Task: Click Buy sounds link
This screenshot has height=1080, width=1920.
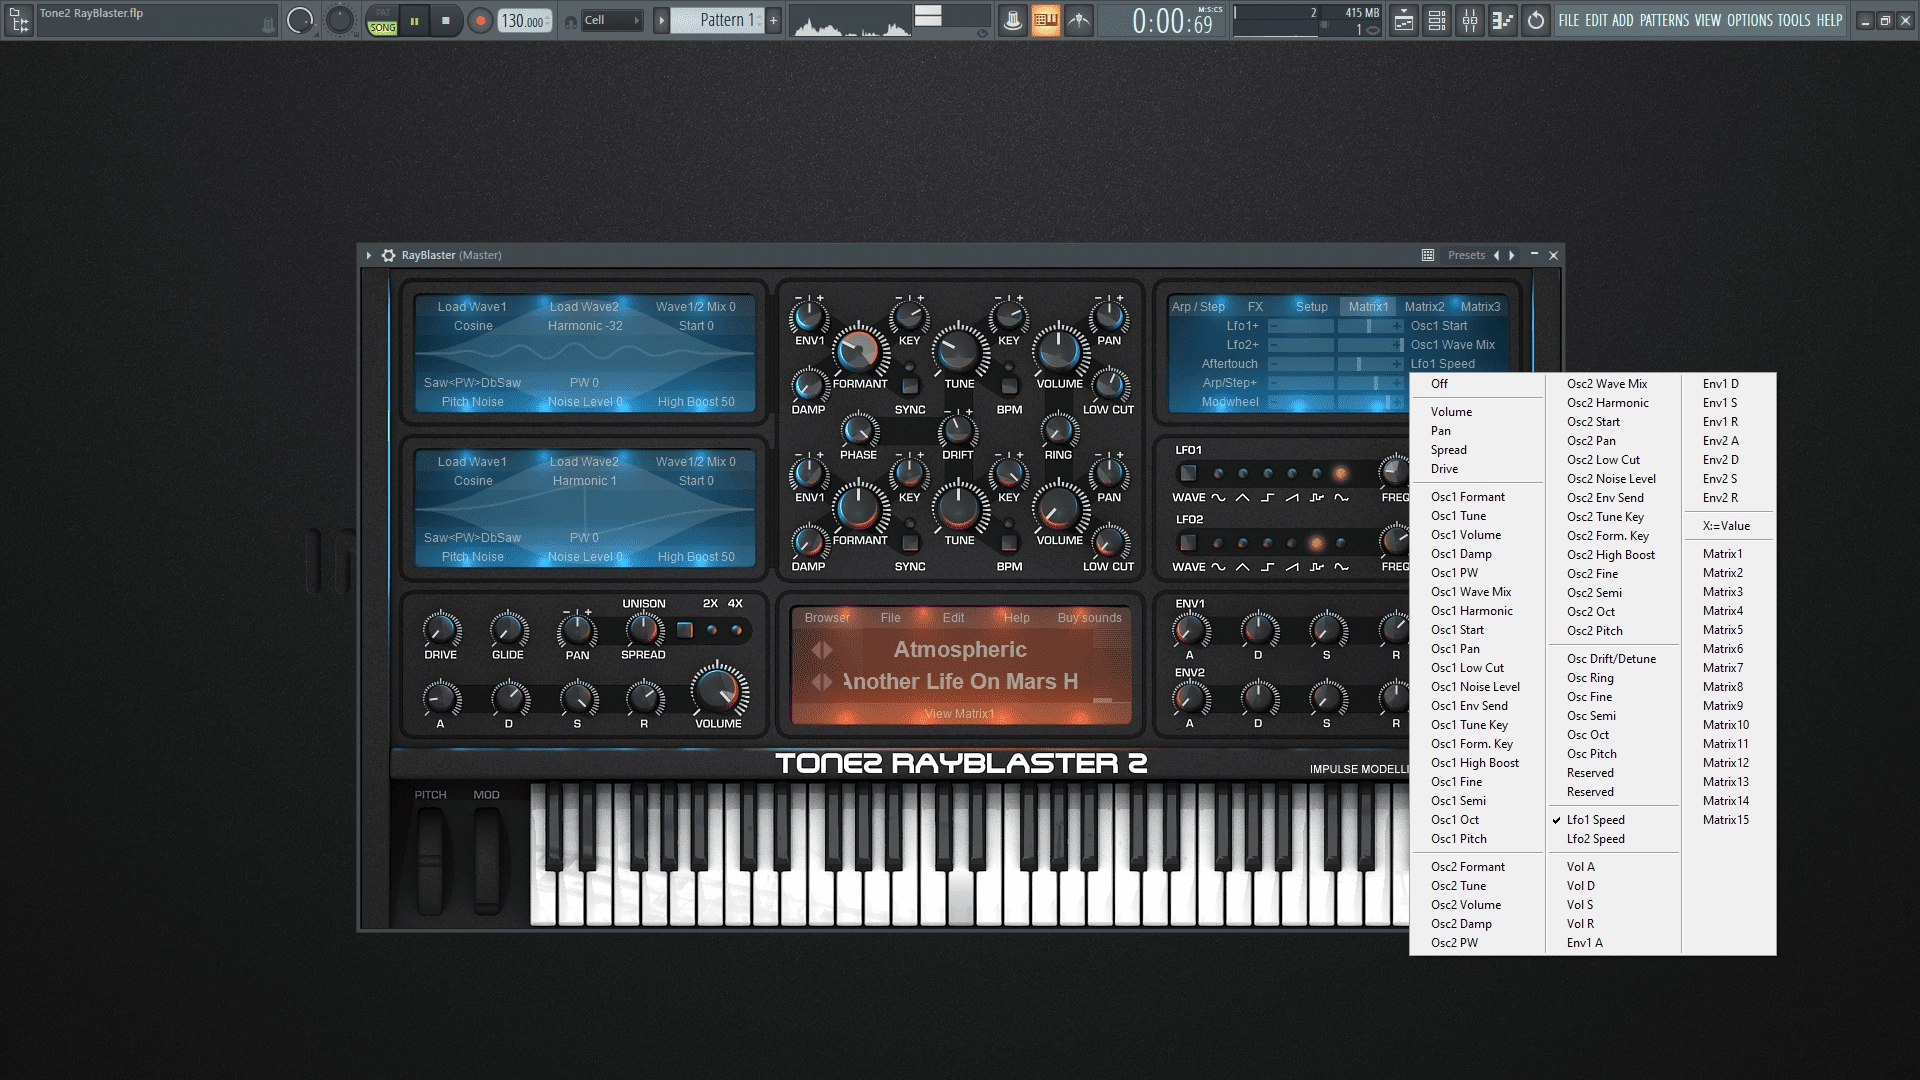Action: (1090, 618)
